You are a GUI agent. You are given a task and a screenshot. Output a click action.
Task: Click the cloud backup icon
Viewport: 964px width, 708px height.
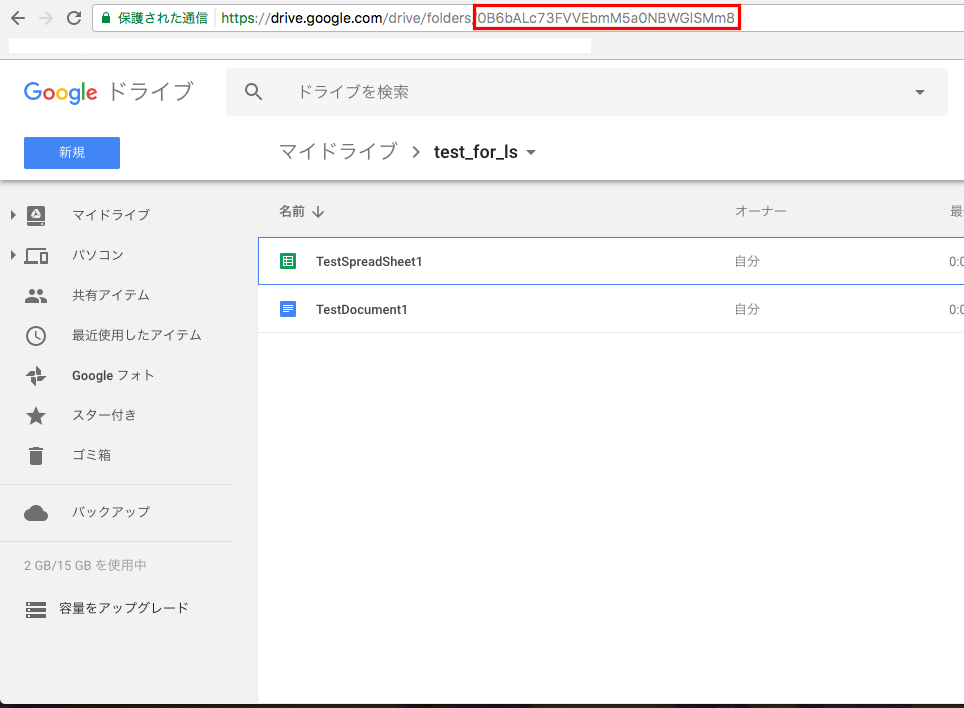coord(36,512)
